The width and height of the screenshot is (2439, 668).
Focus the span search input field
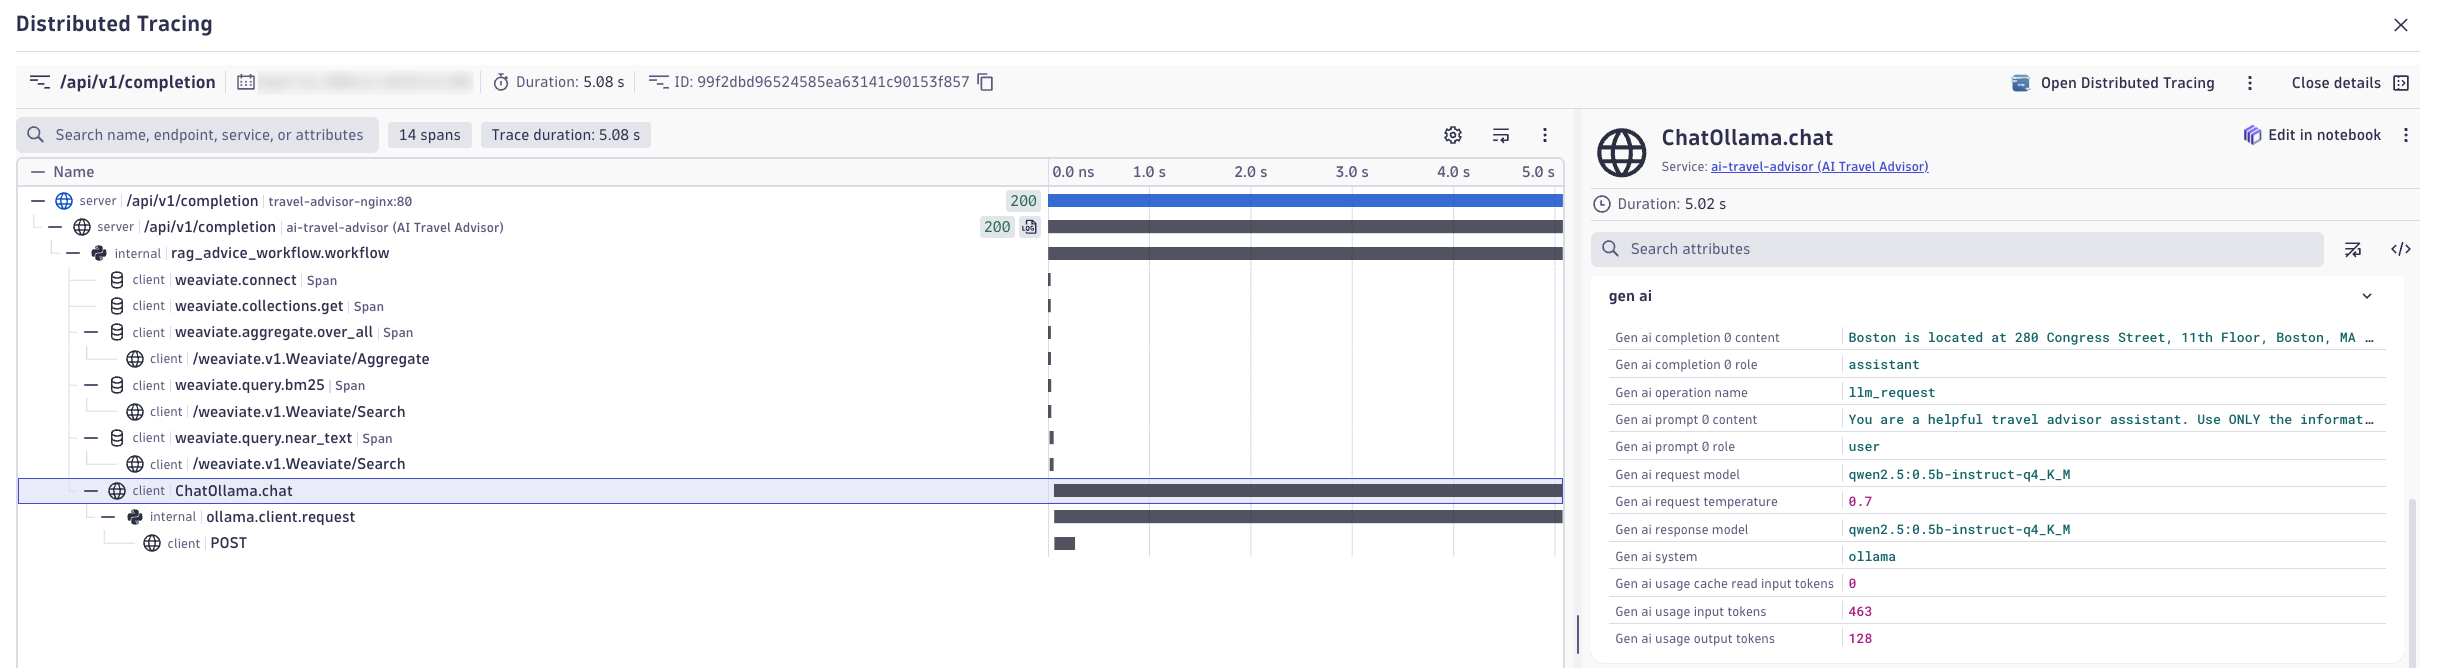click(209, 135)
